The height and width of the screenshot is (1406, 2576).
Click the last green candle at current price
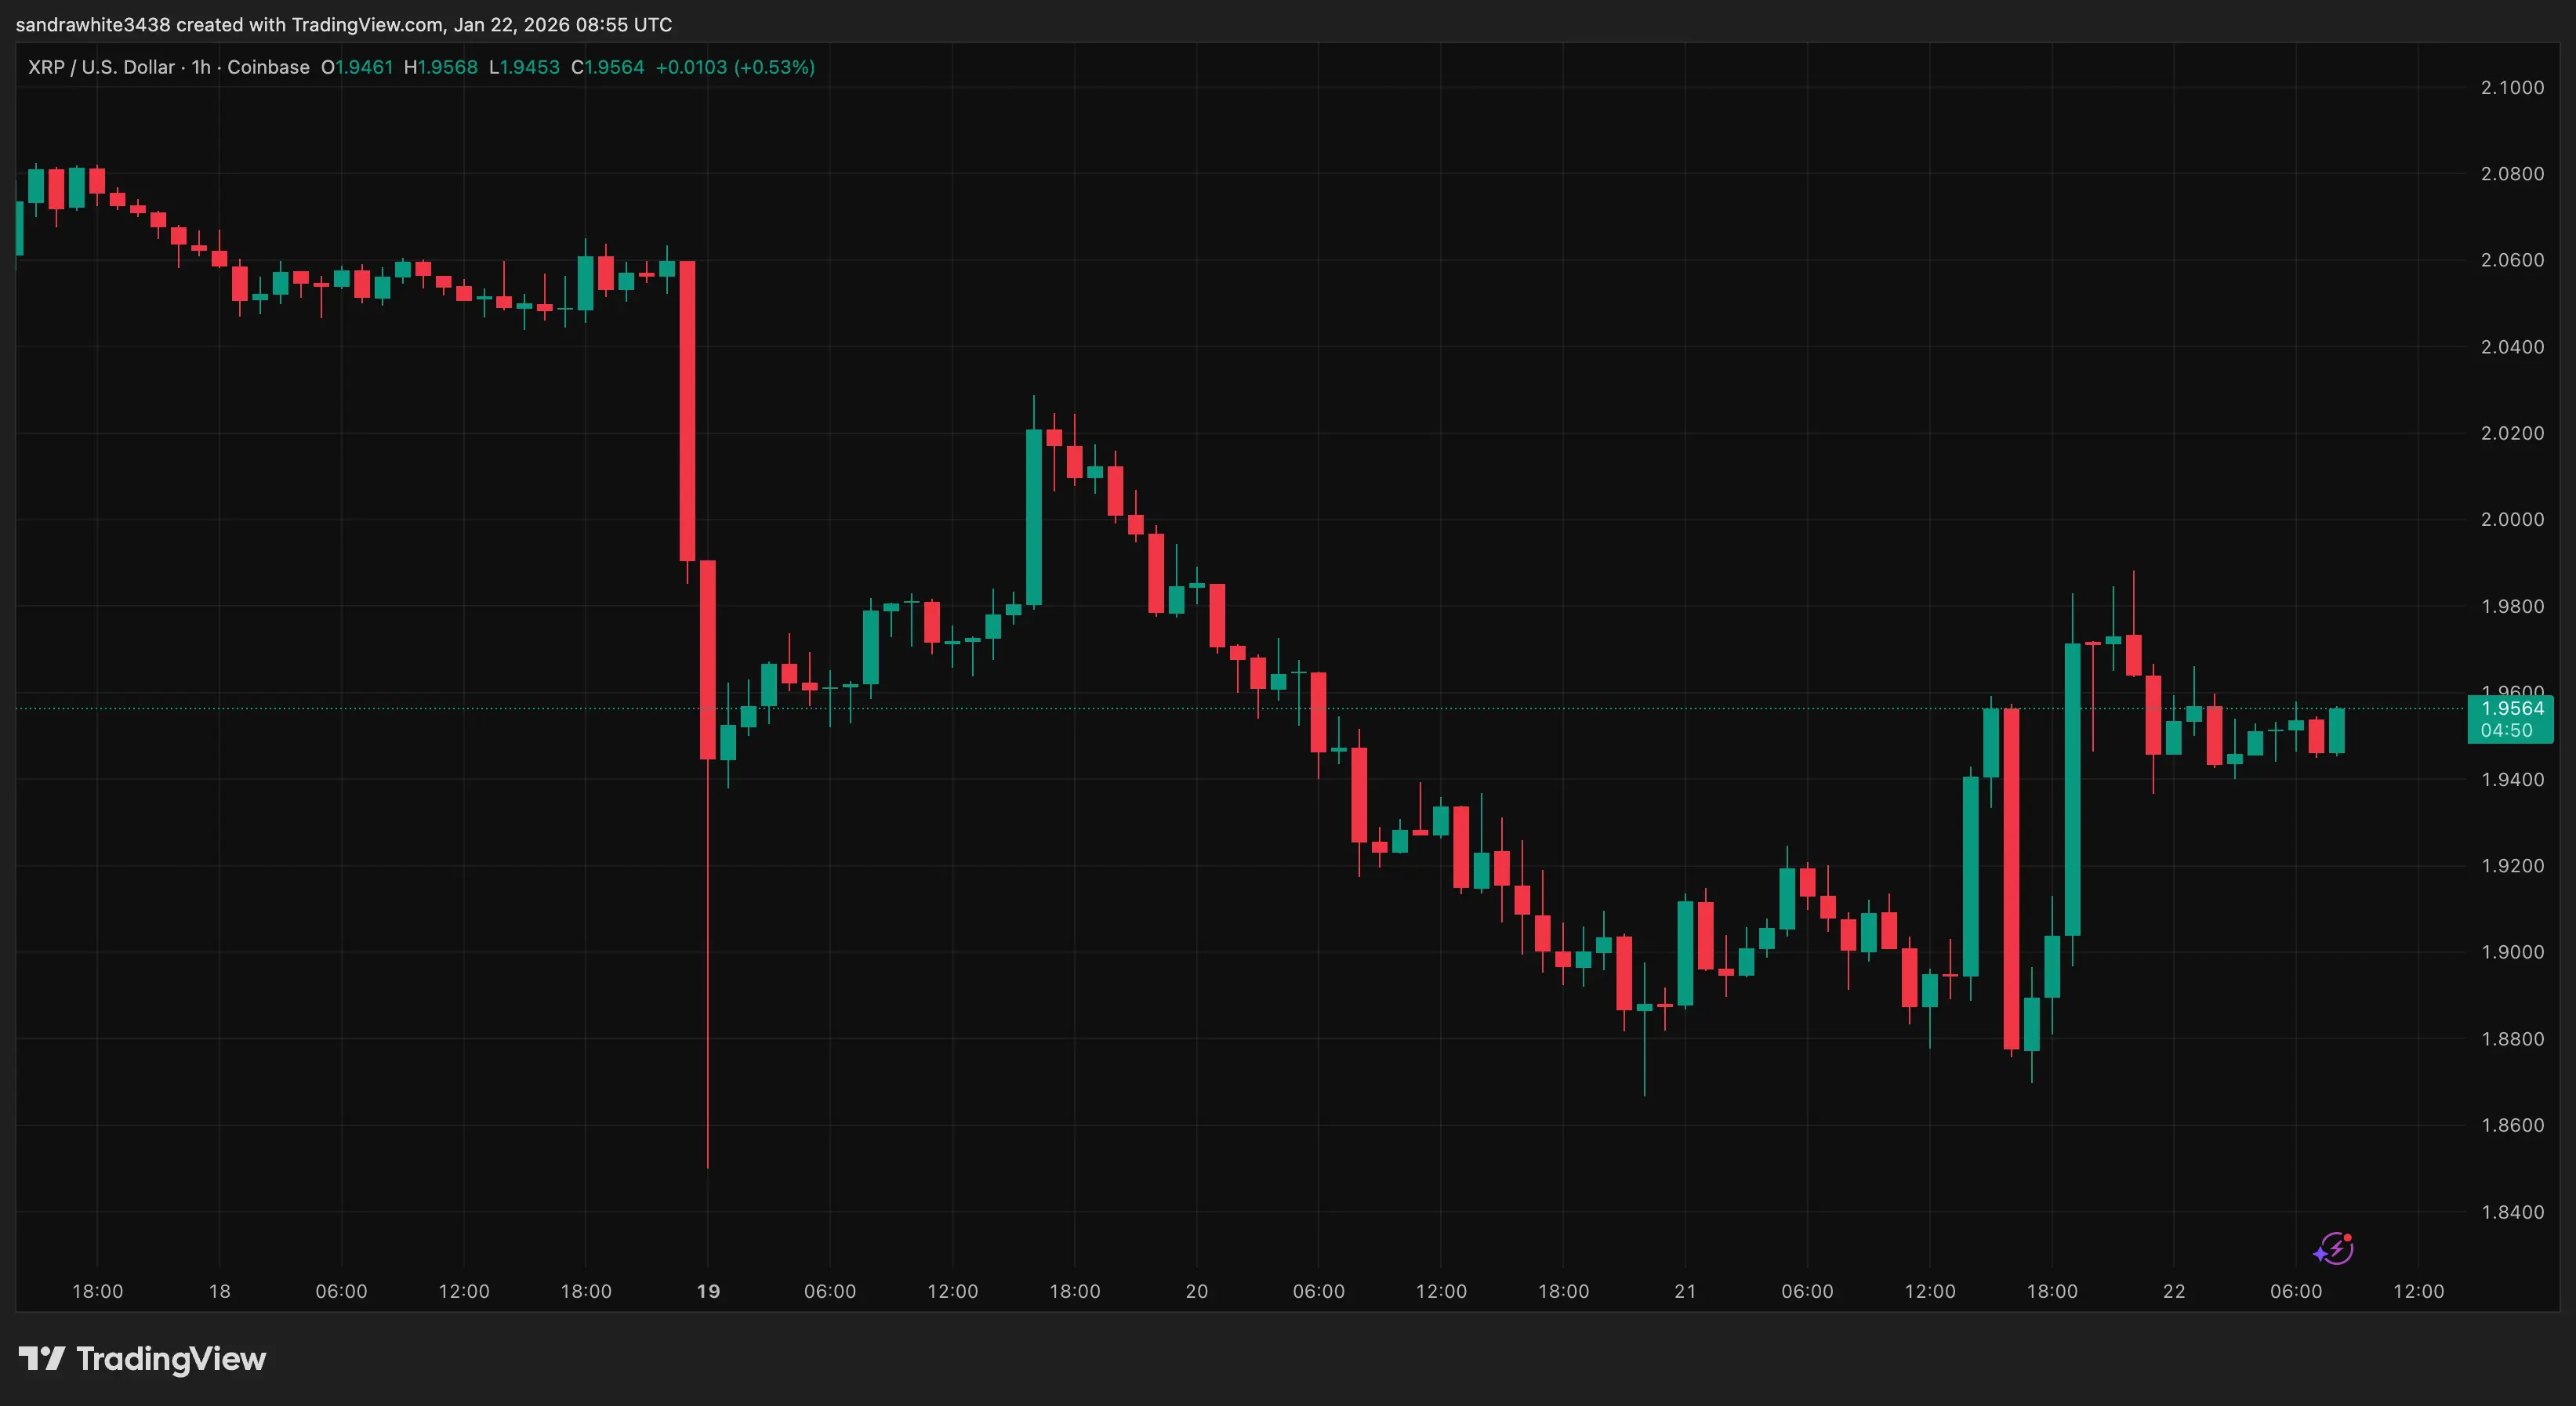(x=2337, y=730)
